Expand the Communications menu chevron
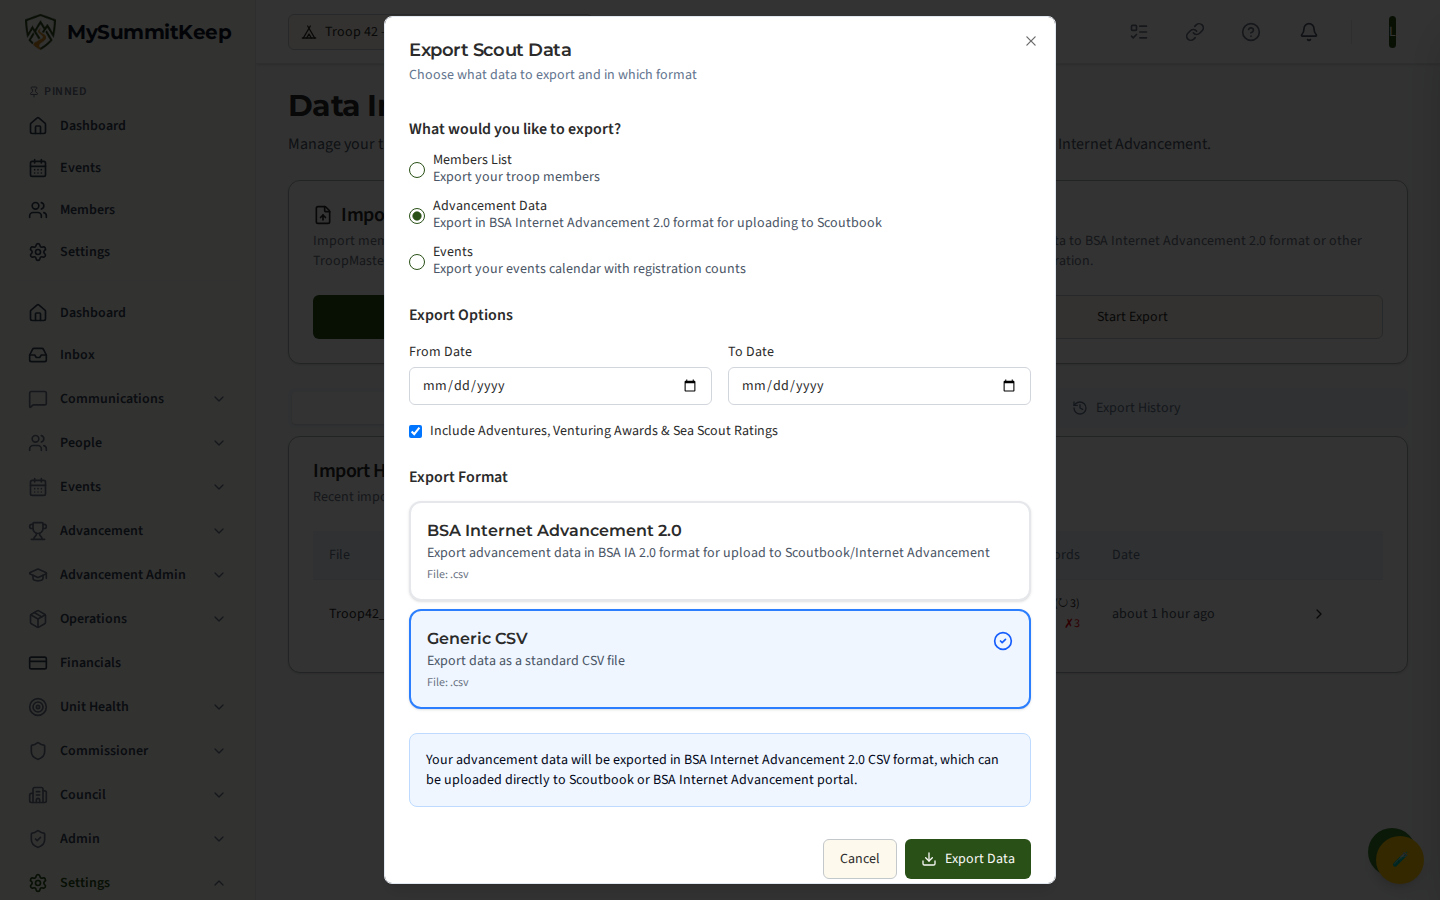The image size is (1440, 900). (219, 399)
